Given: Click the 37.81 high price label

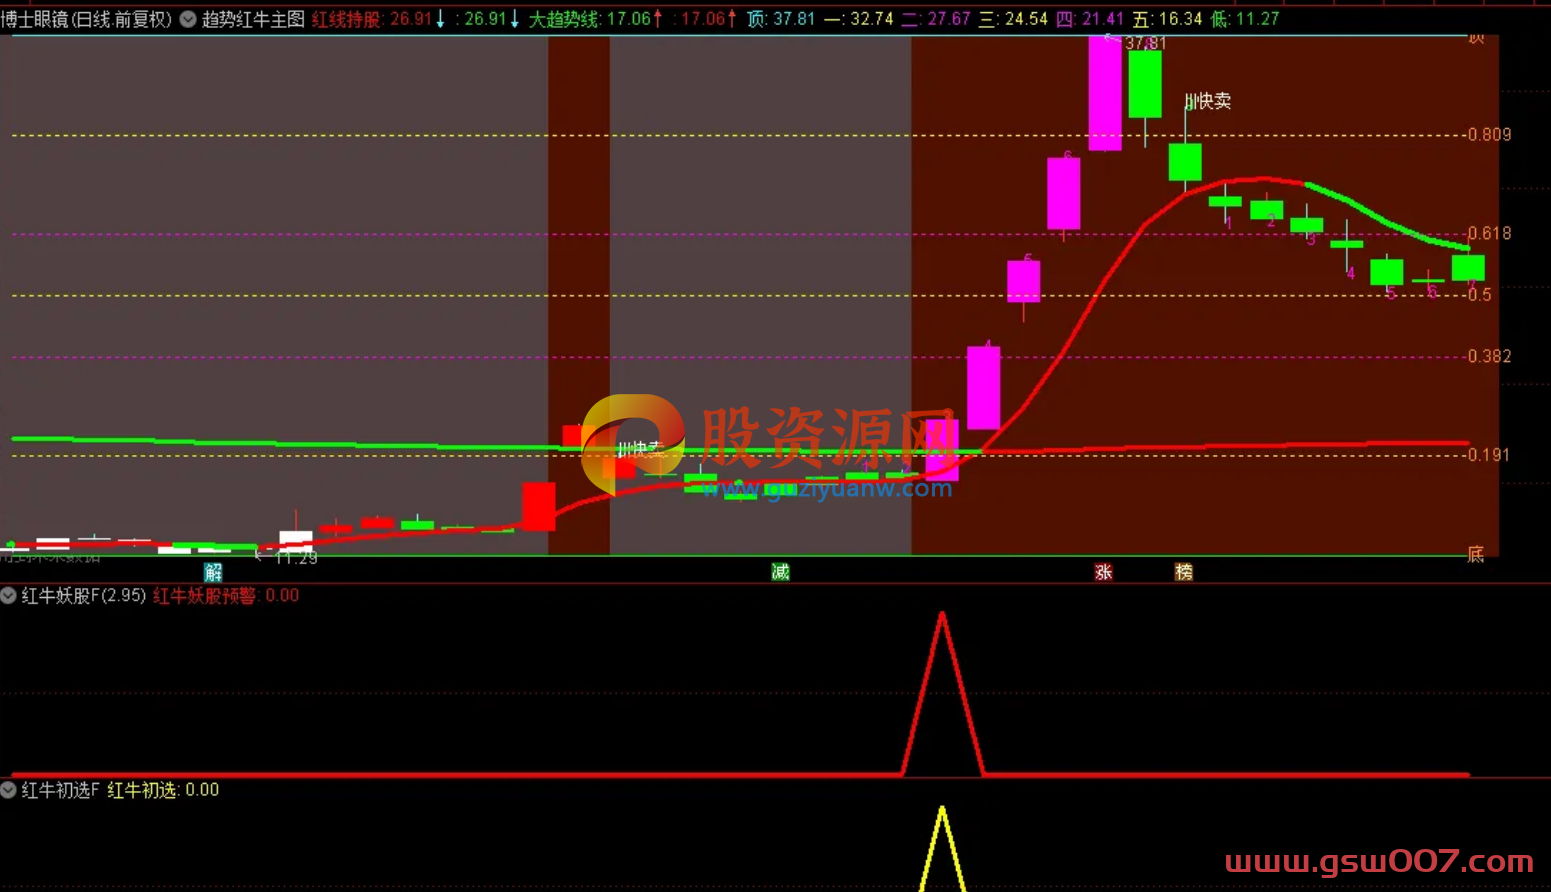Looking at the screenshot, I should (1145, 43).
